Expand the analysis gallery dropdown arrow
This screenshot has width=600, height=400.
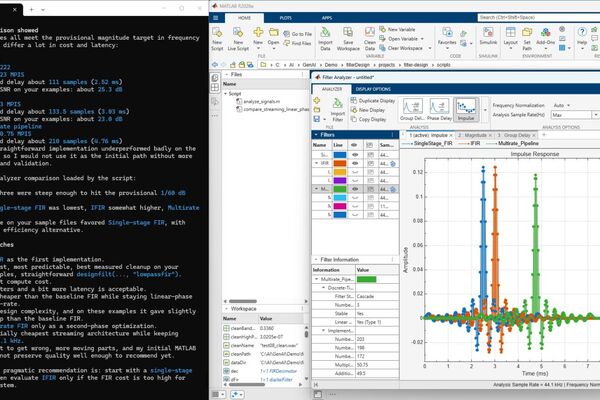[x=485, y=110]
